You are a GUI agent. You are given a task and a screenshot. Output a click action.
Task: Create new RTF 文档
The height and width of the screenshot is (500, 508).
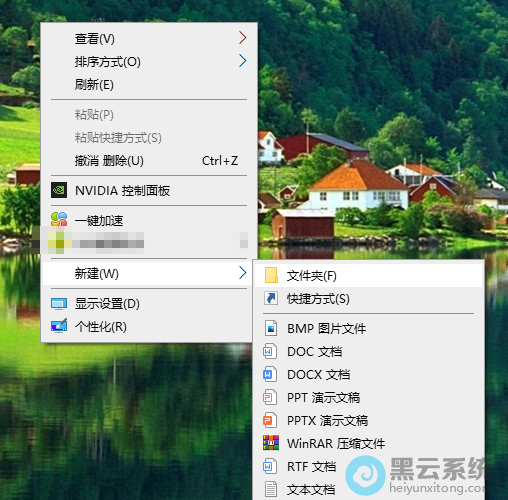368,466
